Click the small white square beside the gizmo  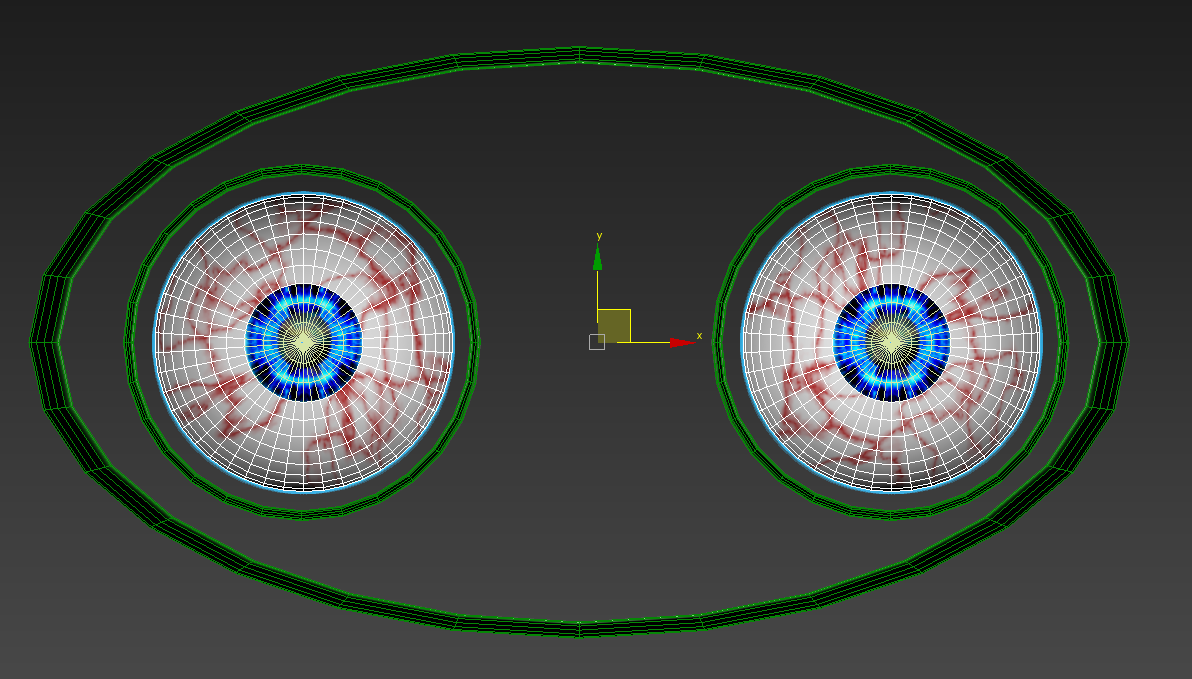click(597, 343)
